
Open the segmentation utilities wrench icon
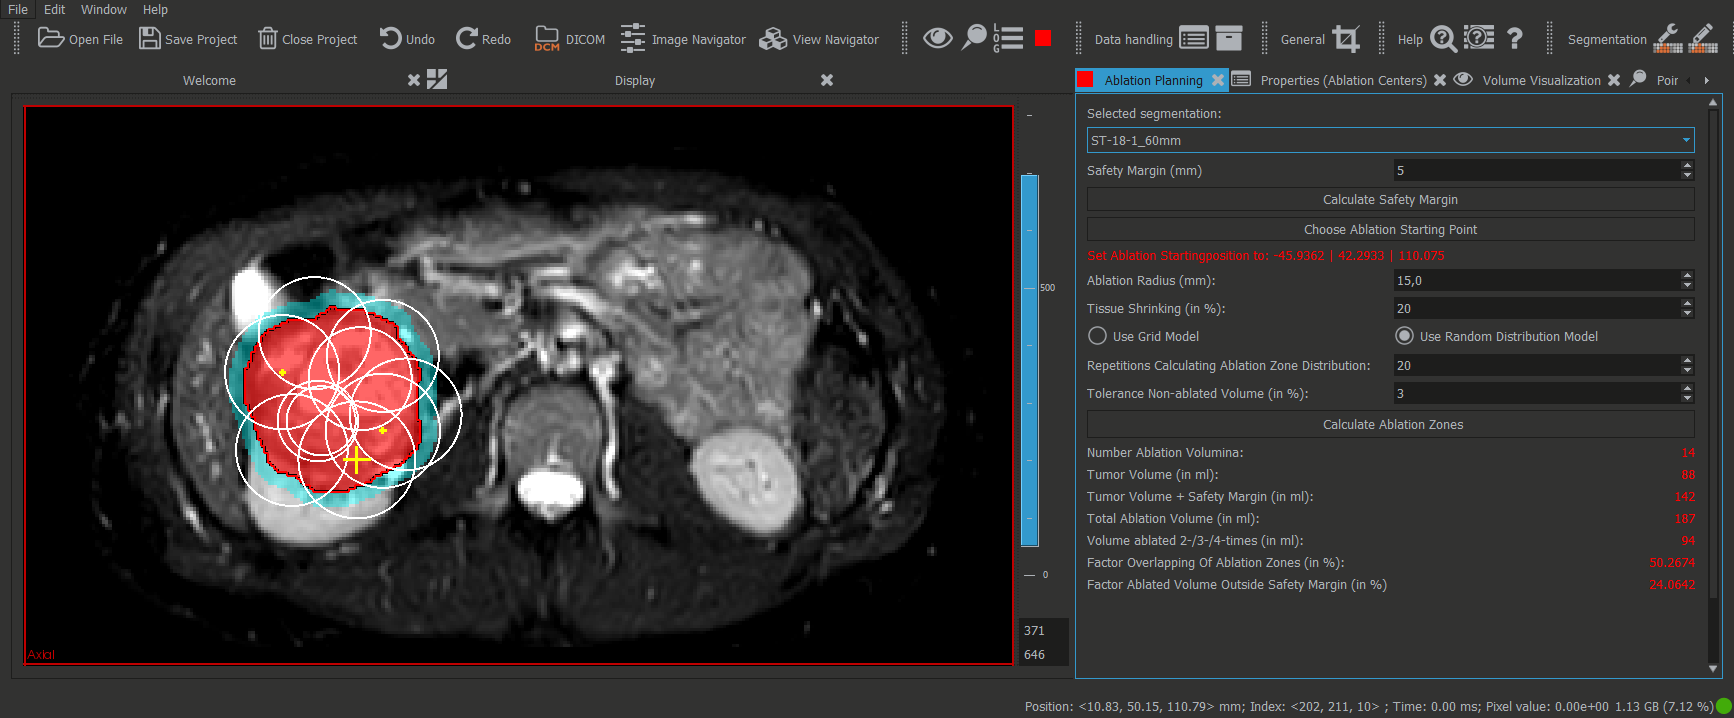click(x=1667, y=39)
